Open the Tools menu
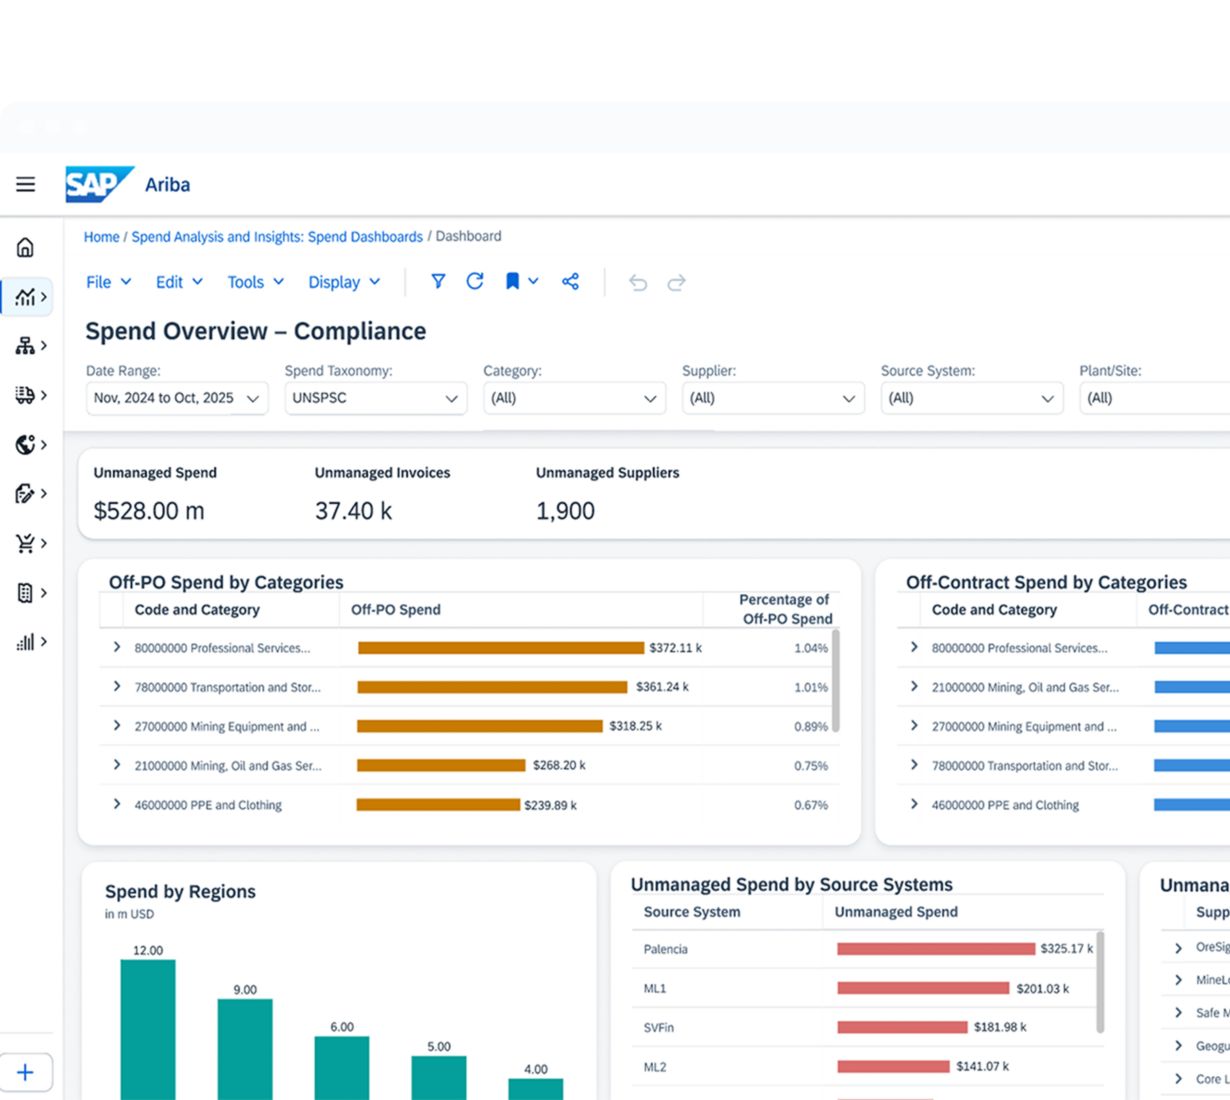Viewport: 1230px width, 1100px height. point(256,282)
